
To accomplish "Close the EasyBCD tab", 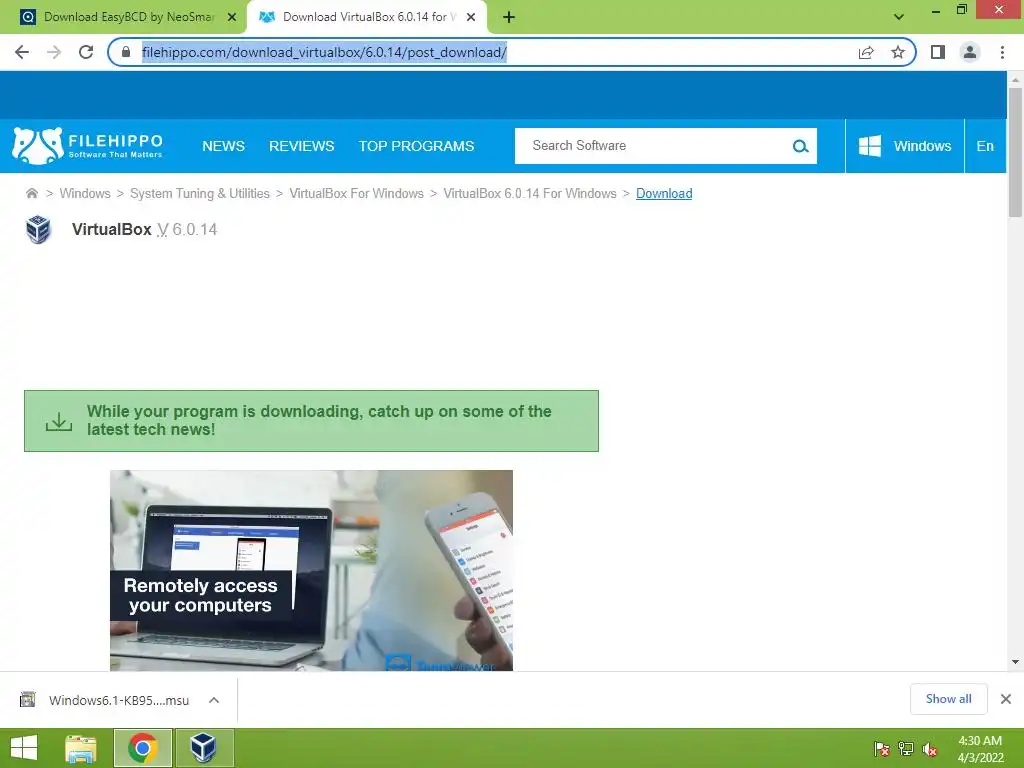I will 232,18.
